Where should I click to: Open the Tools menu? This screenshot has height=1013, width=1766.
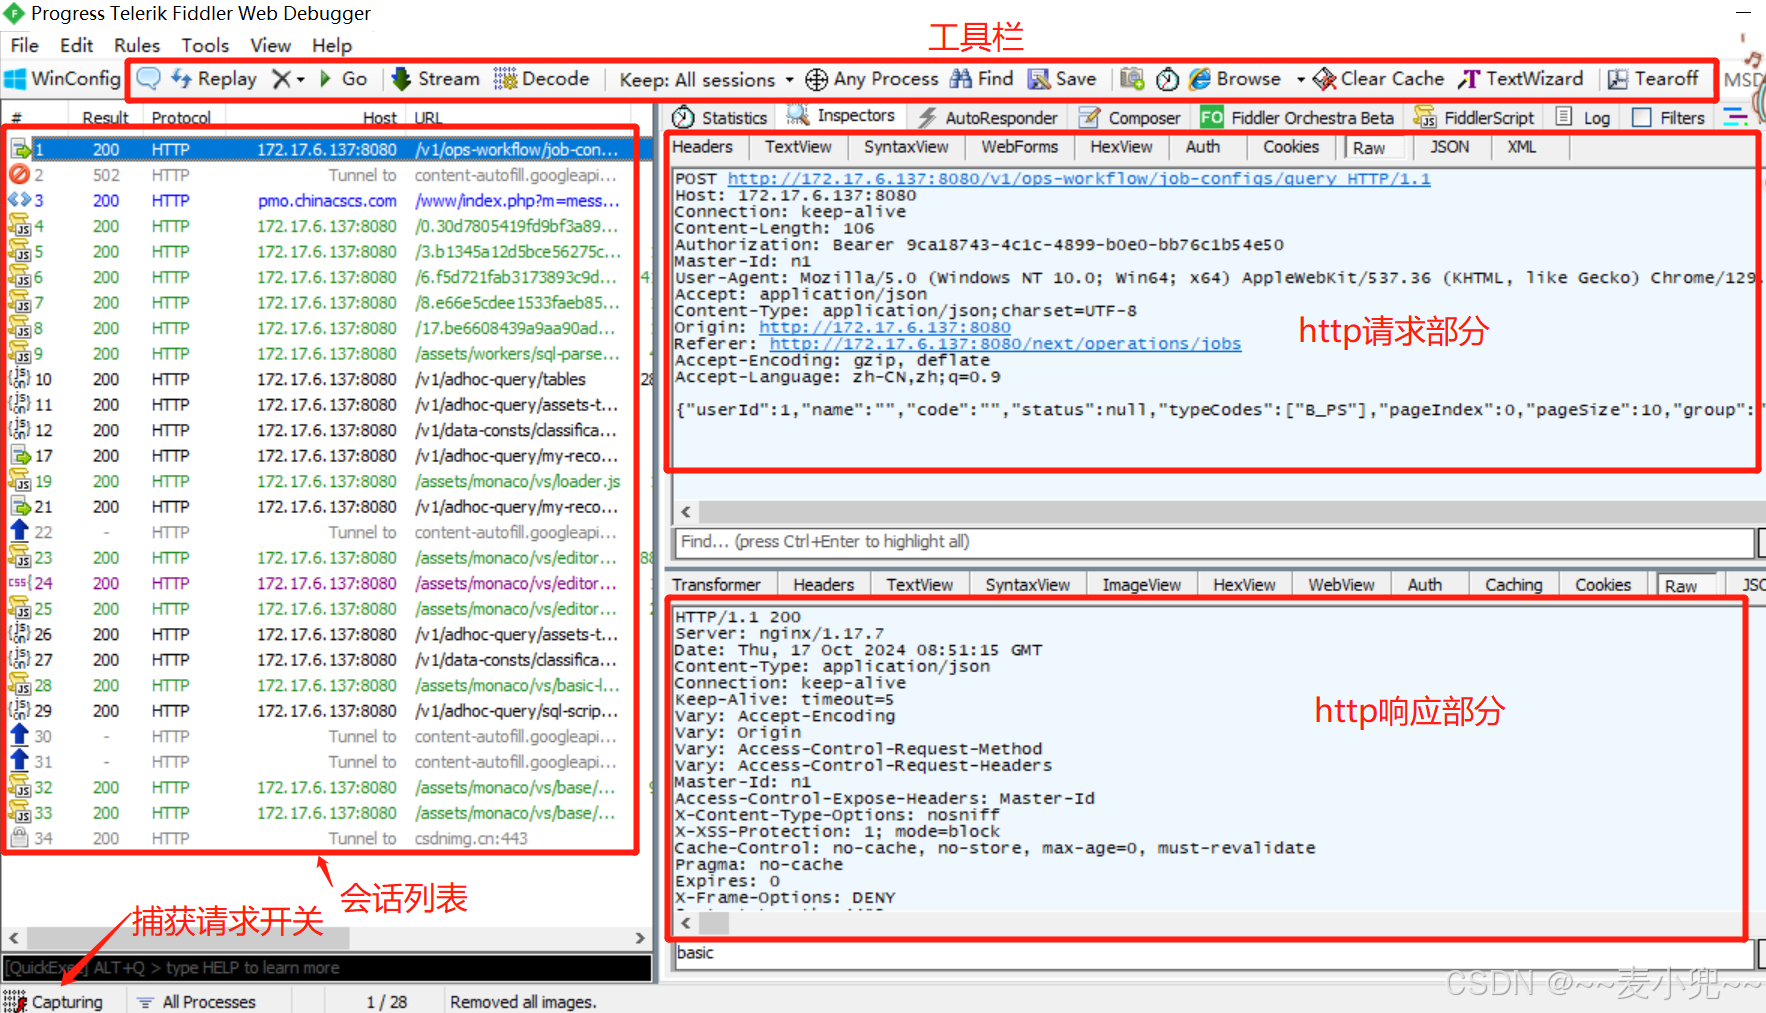205,45
